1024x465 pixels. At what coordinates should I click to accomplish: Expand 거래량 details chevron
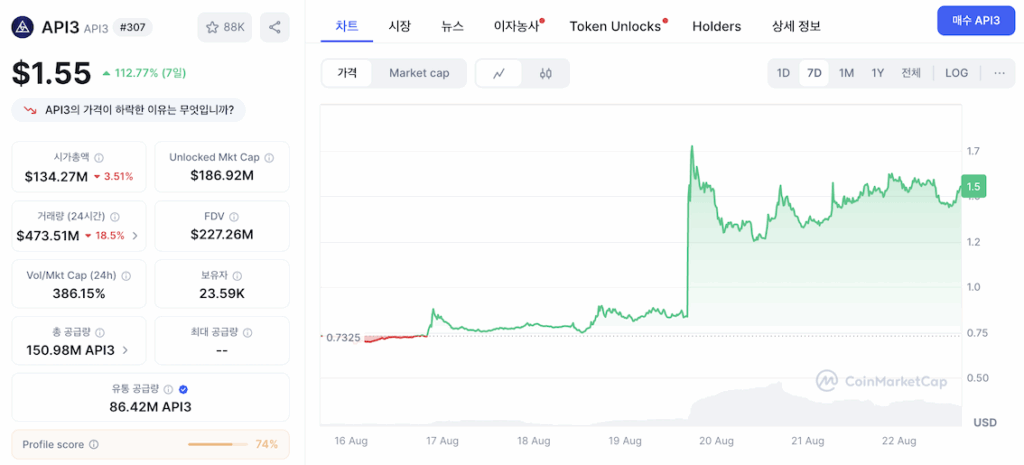click(x=135, y=236)
